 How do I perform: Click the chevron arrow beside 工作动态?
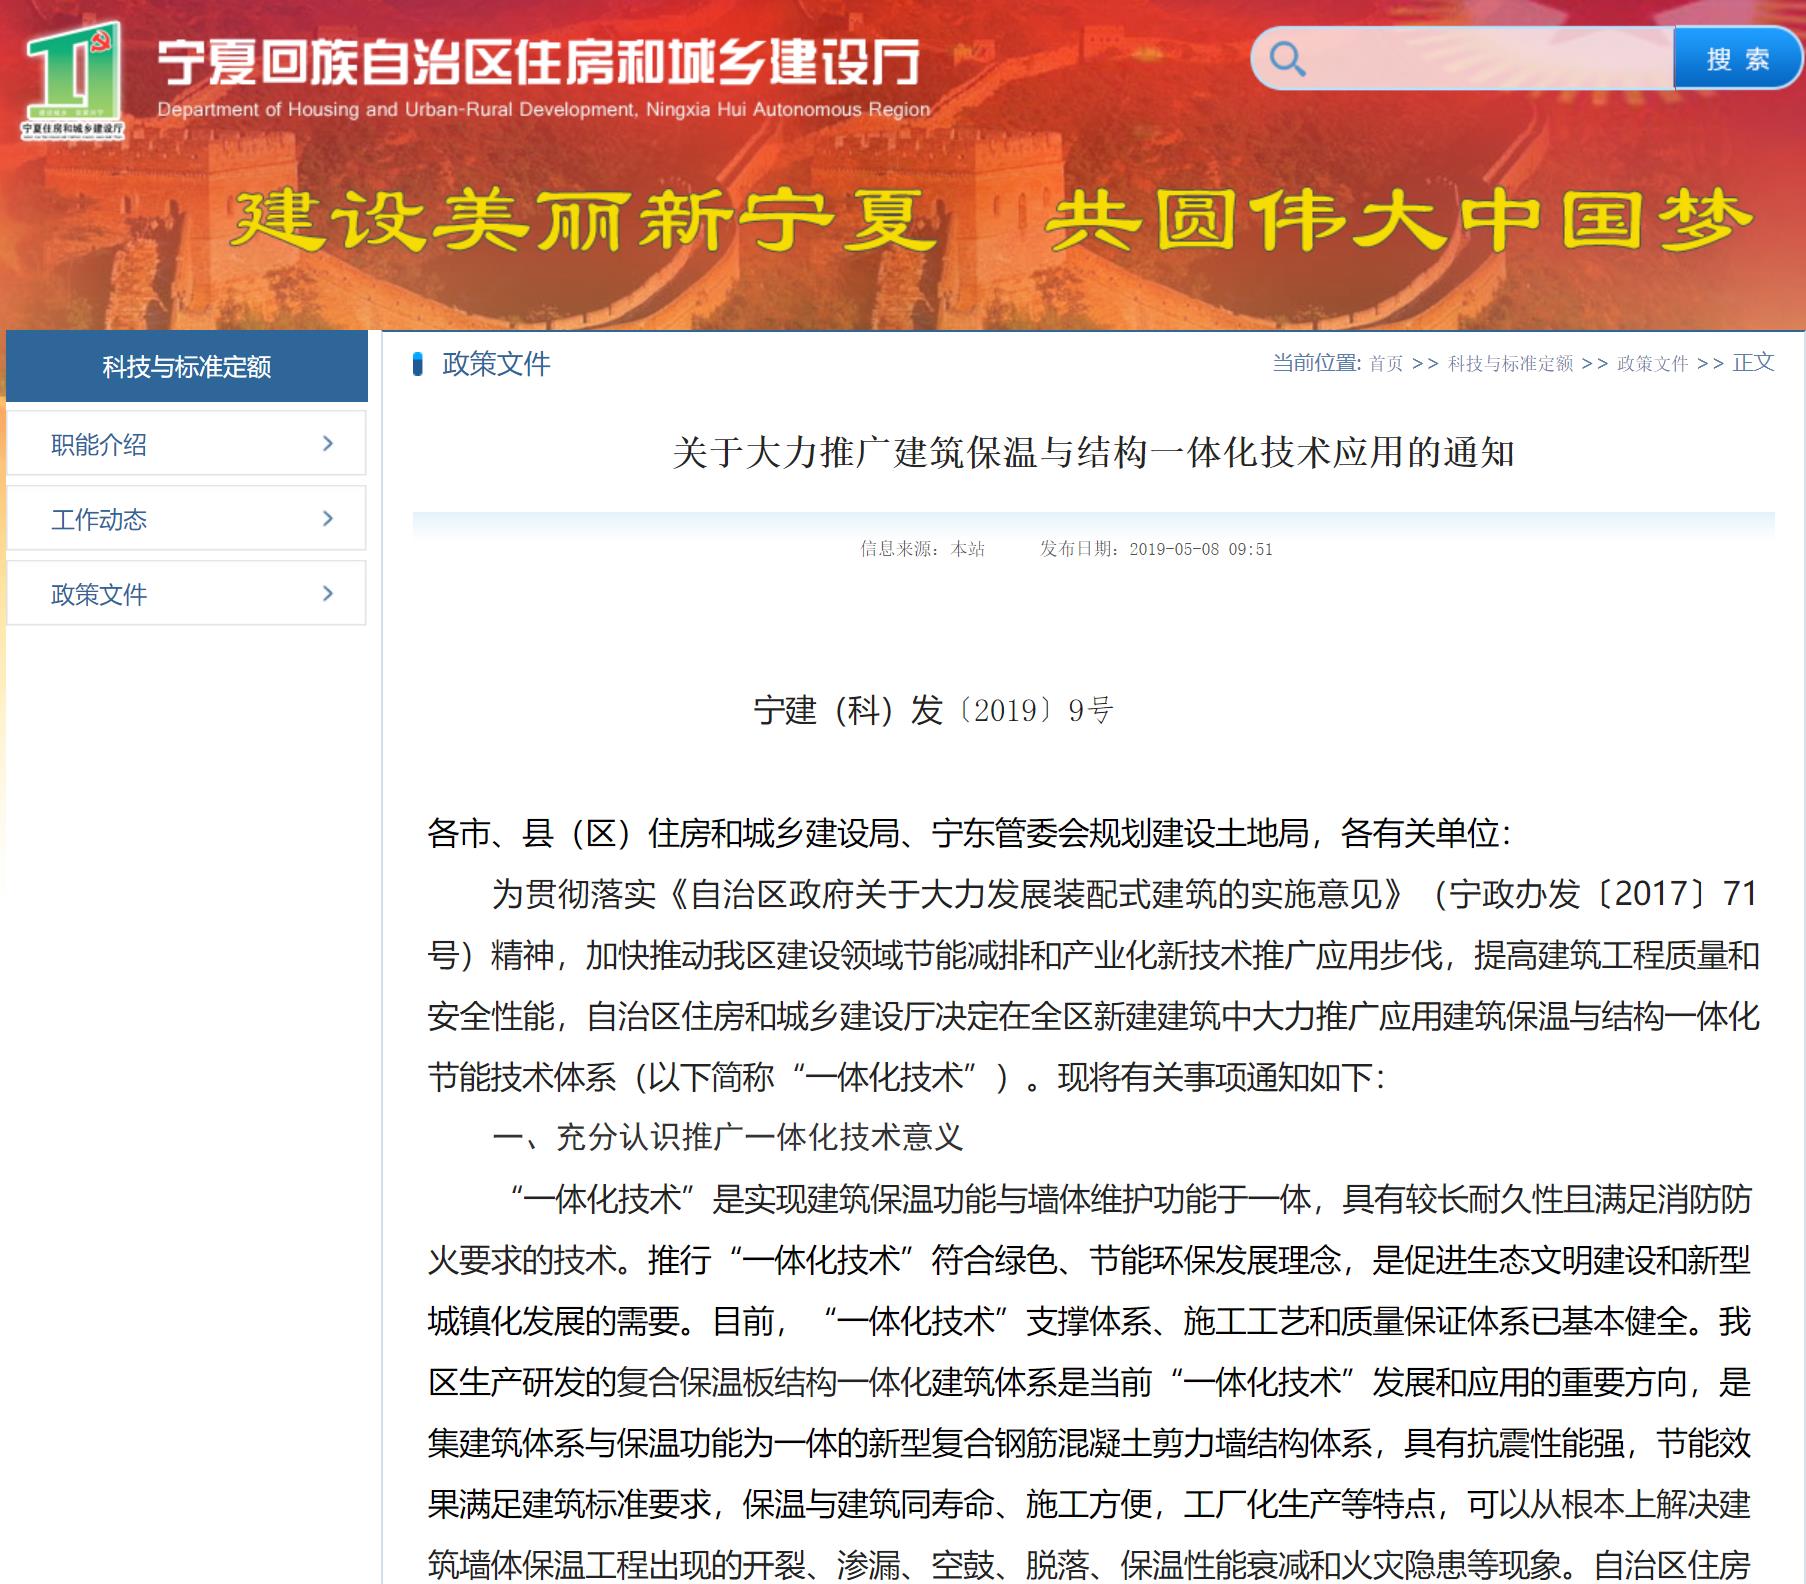(x=327, y=519)
